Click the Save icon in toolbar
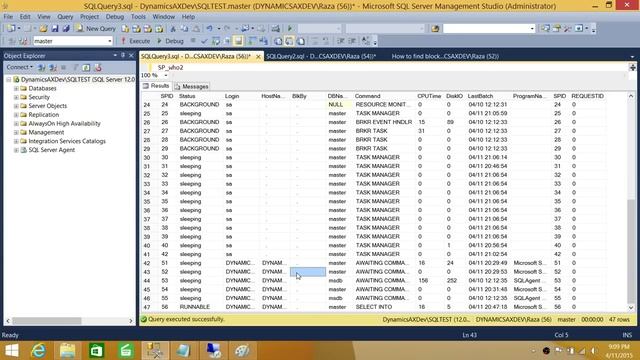This screenshot has width=640, height=360. (x=55, y=29)
